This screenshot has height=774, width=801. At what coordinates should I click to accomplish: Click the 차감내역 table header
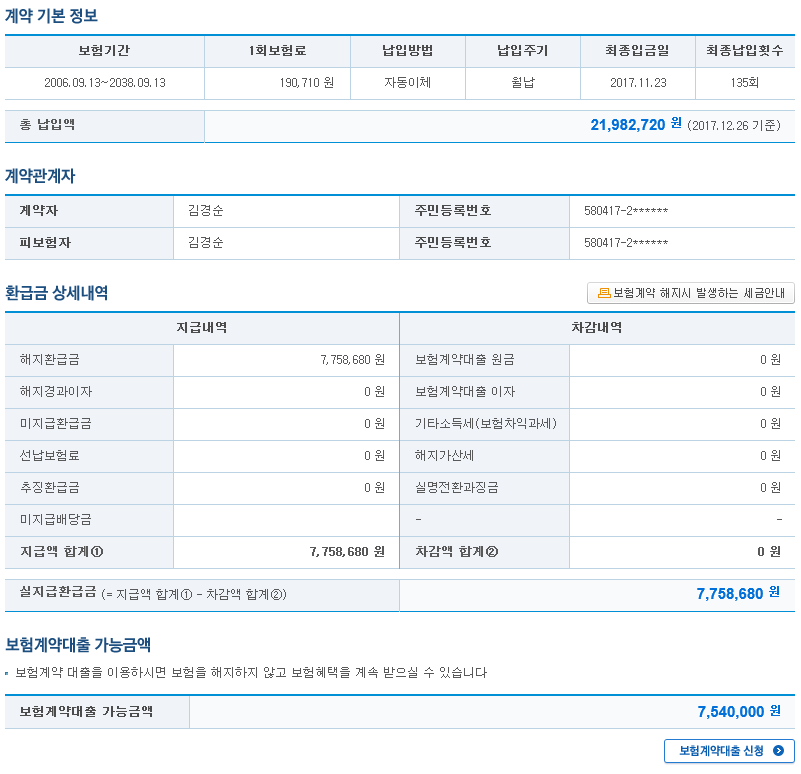pos(597,328)
